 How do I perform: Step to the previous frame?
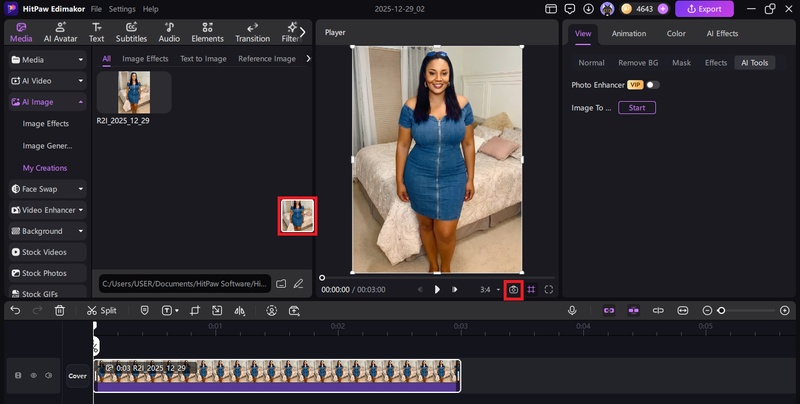tap(420, 289)
